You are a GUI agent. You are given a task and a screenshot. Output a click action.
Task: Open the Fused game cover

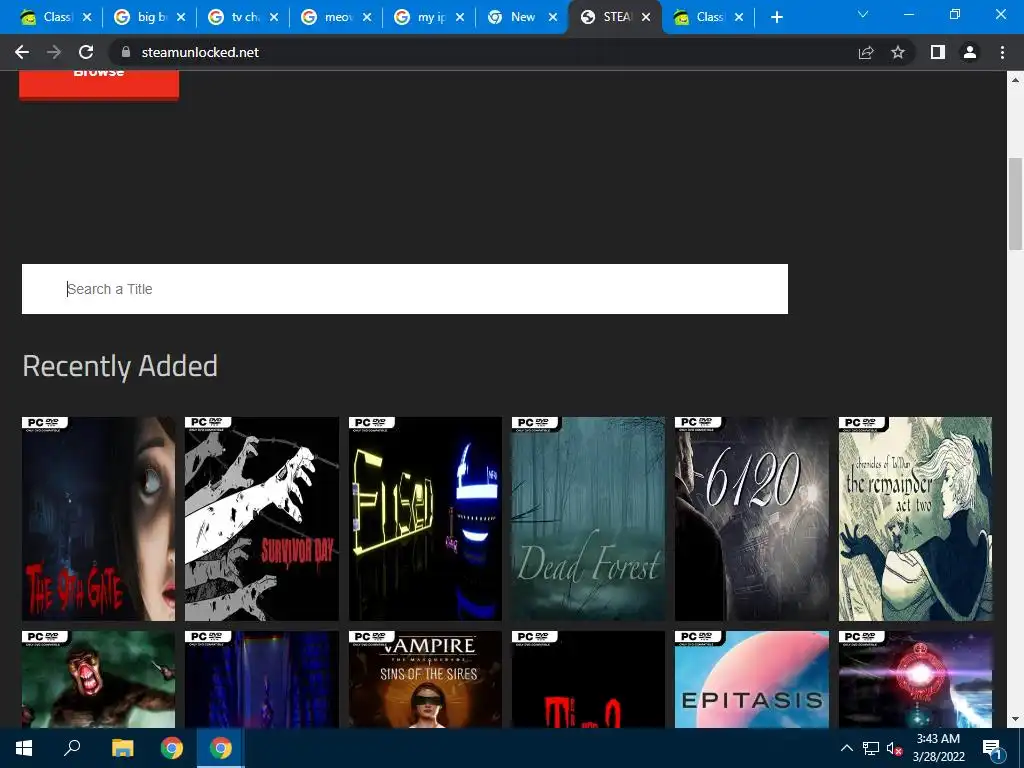click(425, 519)
